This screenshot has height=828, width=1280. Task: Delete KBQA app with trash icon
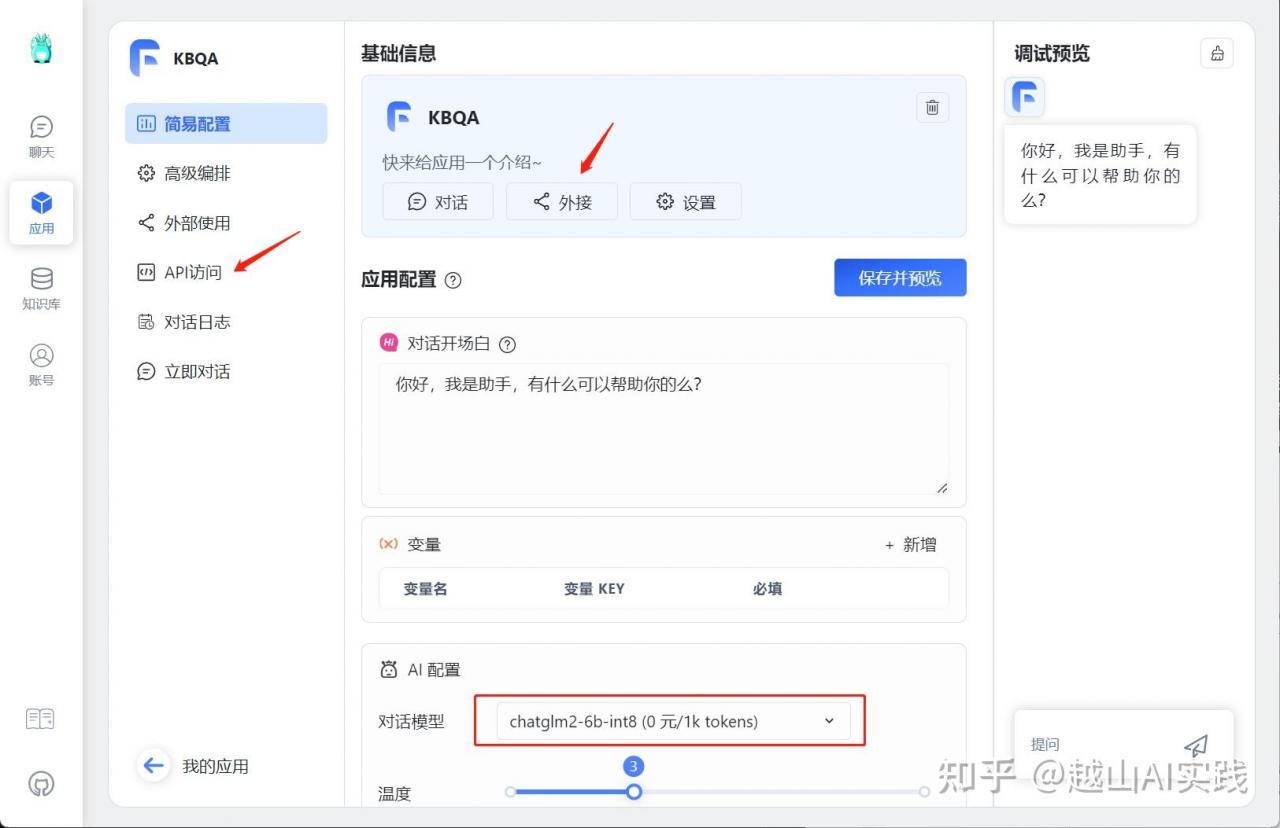pyautogui.click(x=932, y=108)
